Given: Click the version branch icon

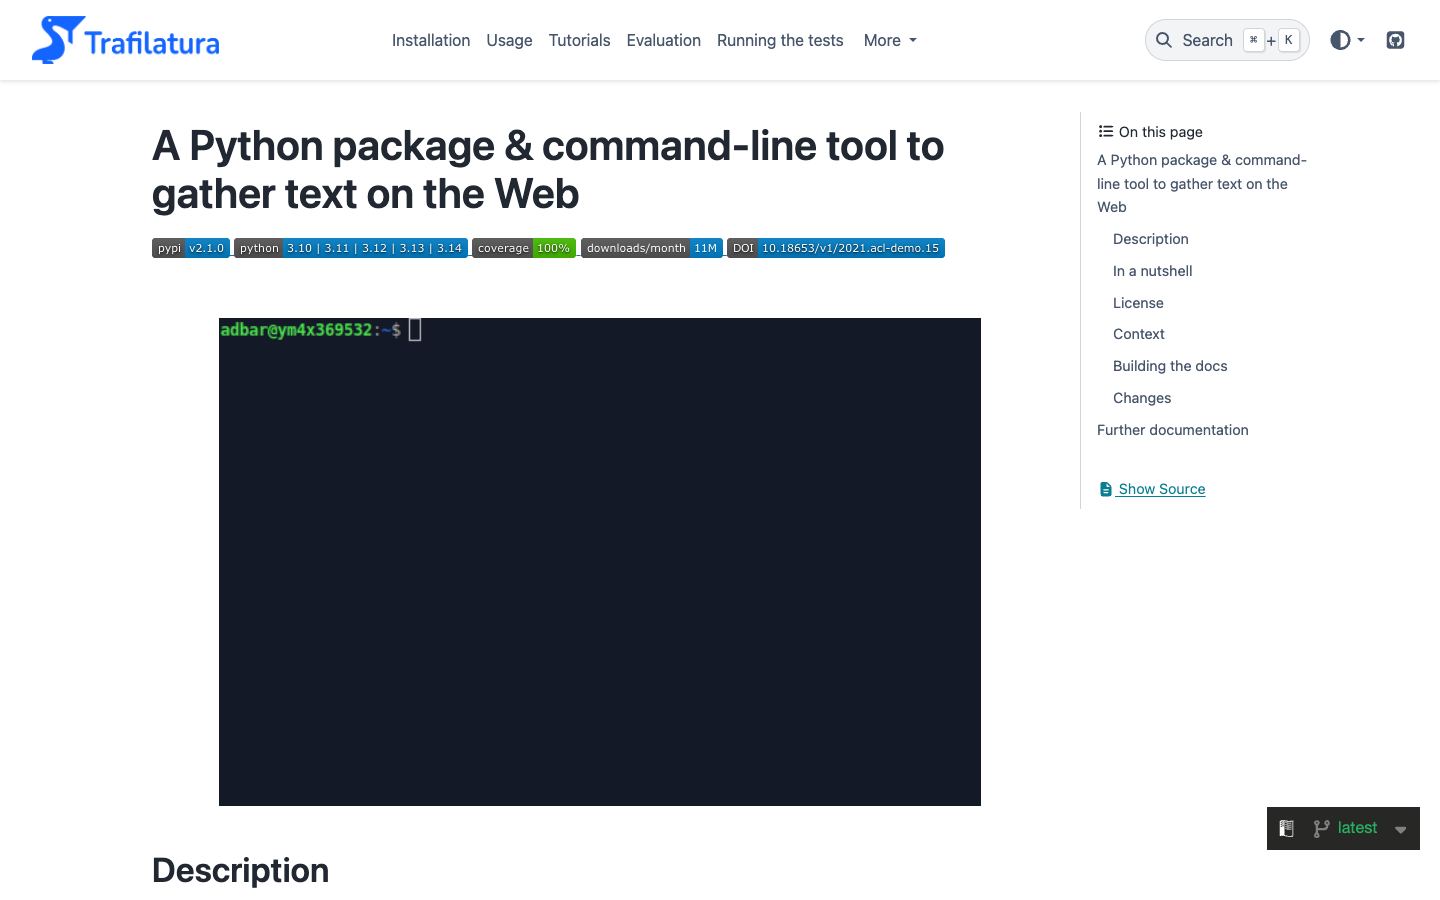Looking at the screenshot, I should 1321,828.
